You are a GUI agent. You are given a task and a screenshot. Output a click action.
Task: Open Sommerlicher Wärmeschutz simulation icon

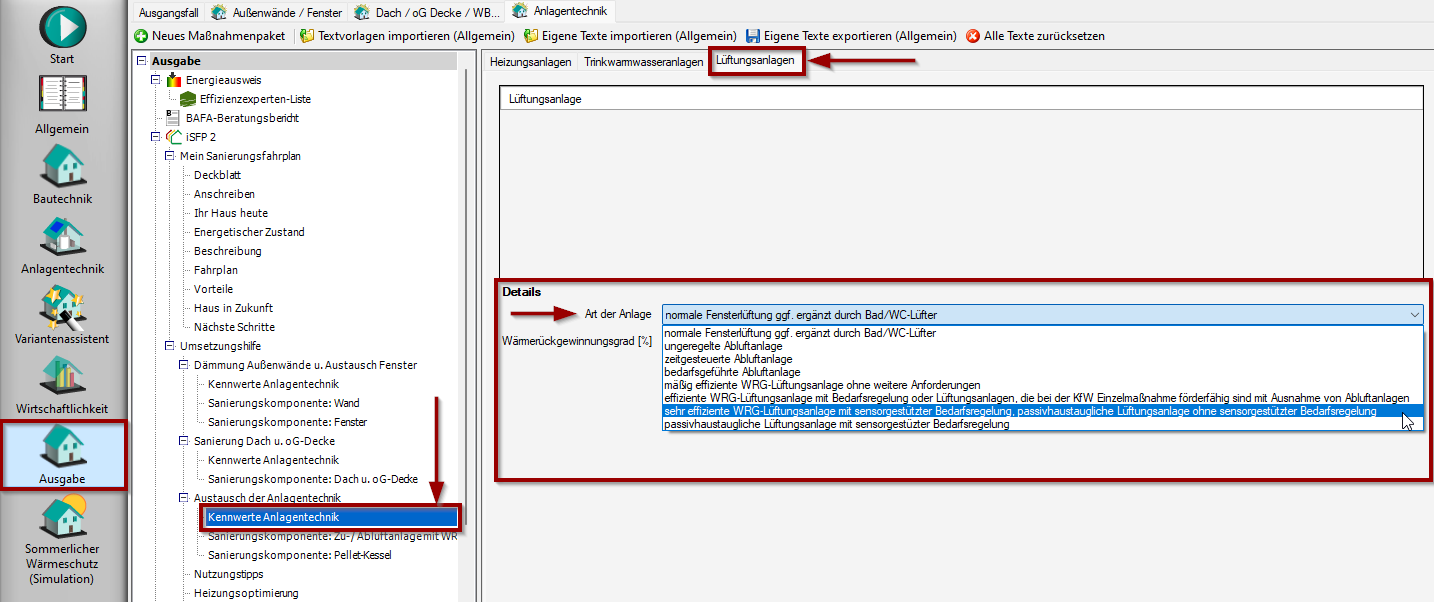pyautogui.click(x=62, y=520)
